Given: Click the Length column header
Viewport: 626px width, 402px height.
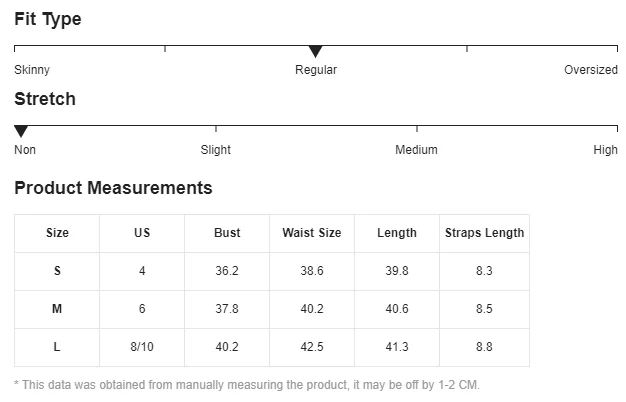Looking at the screenshot, I should click(x=397, y=233).
